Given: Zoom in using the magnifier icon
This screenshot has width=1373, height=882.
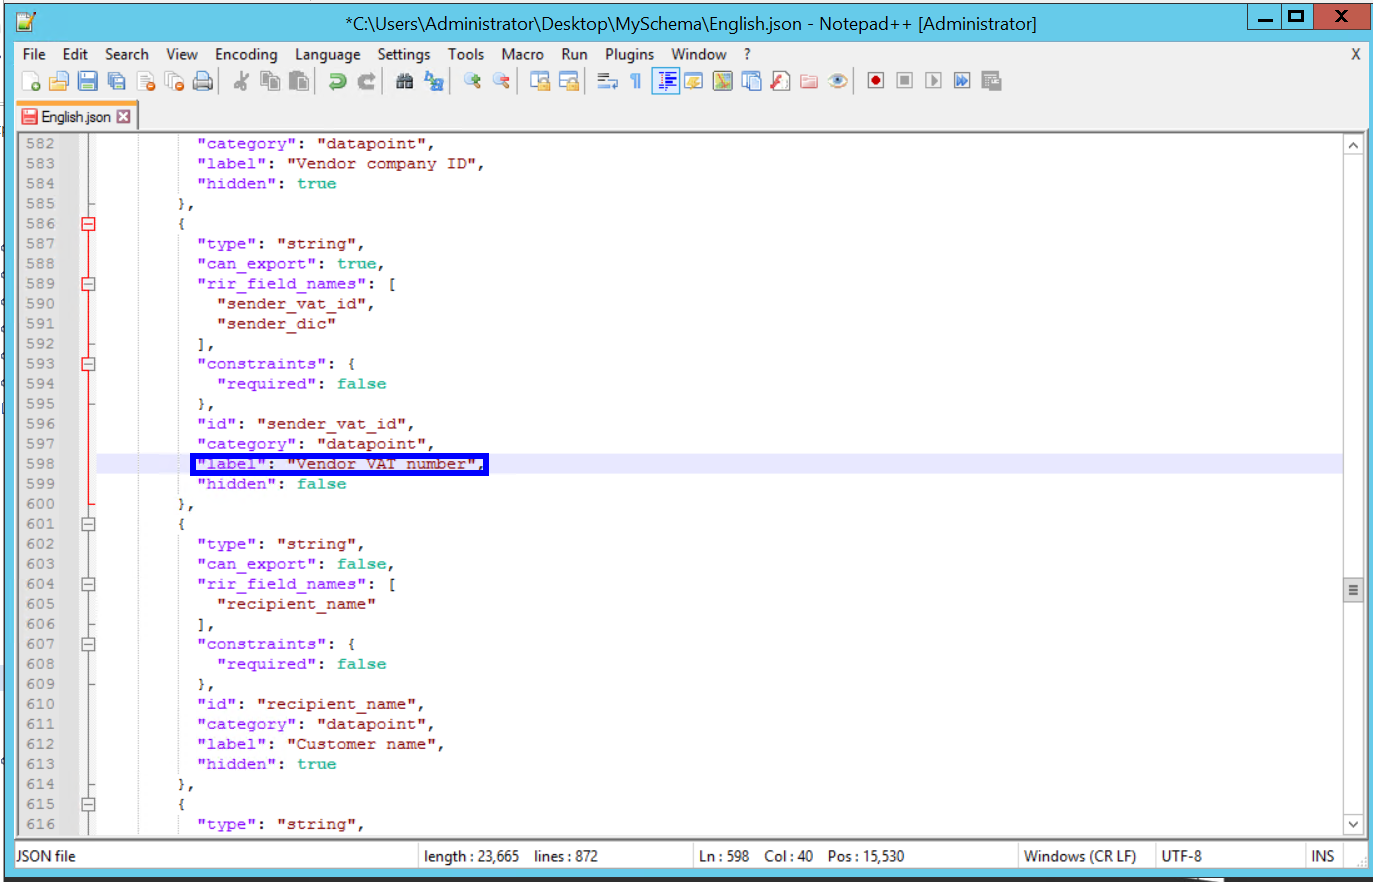Looking at the screenshot, I should 472,80.
